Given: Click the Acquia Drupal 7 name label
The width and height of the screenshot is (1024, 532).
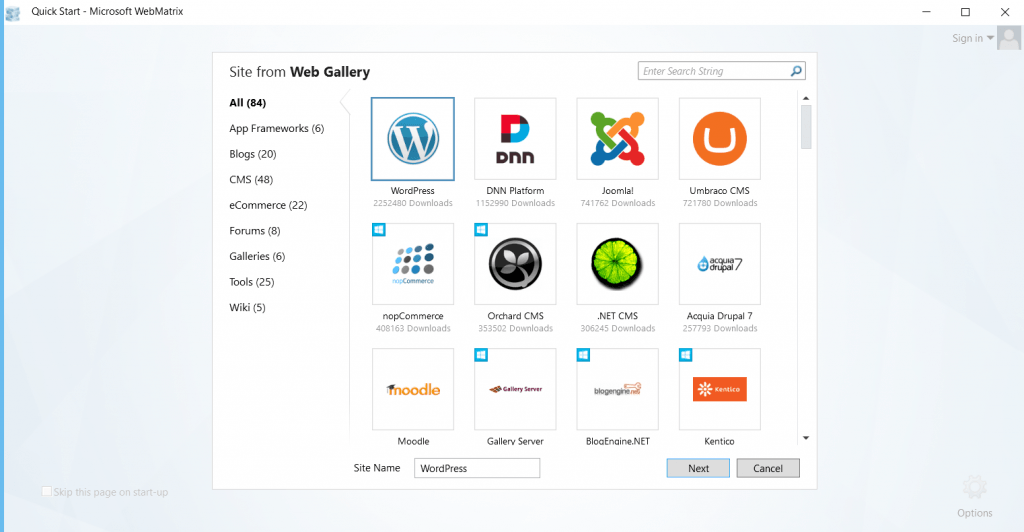Looking at the screenshot, I should pyautogui.click(x=720, y=316).
